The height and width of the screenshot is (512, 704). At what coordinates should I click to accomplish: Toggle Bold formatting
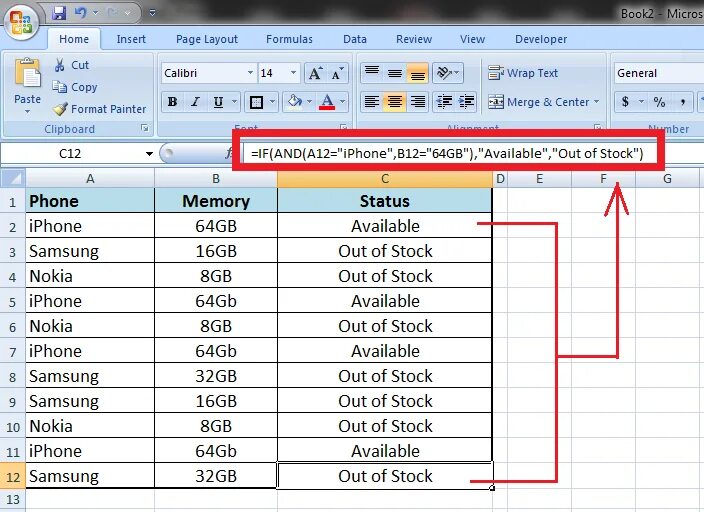click(x=172, y=102)
